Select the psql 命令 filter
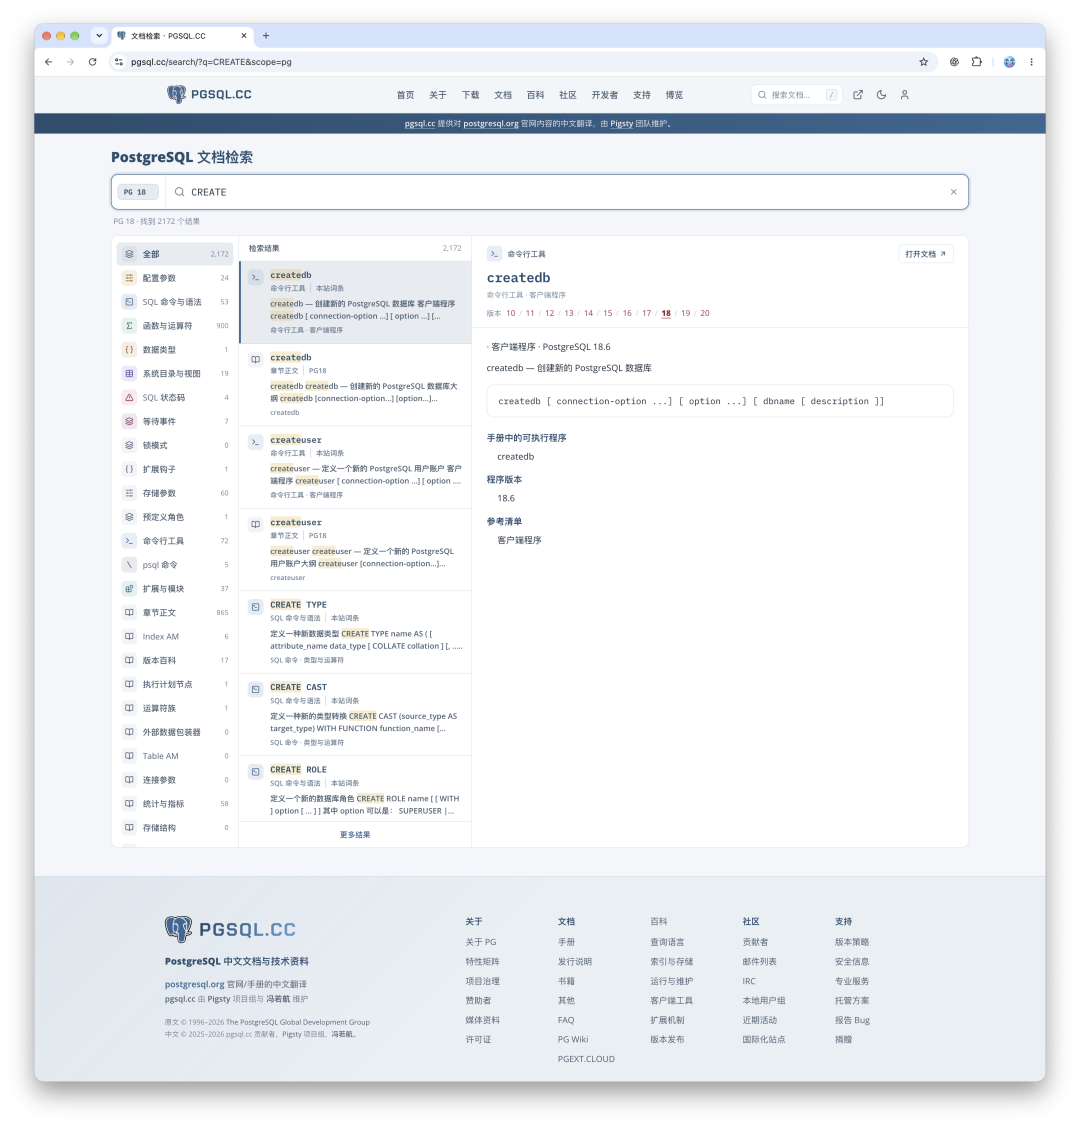This screenshot has height=1127, width=1080. [x=175, y=565]
